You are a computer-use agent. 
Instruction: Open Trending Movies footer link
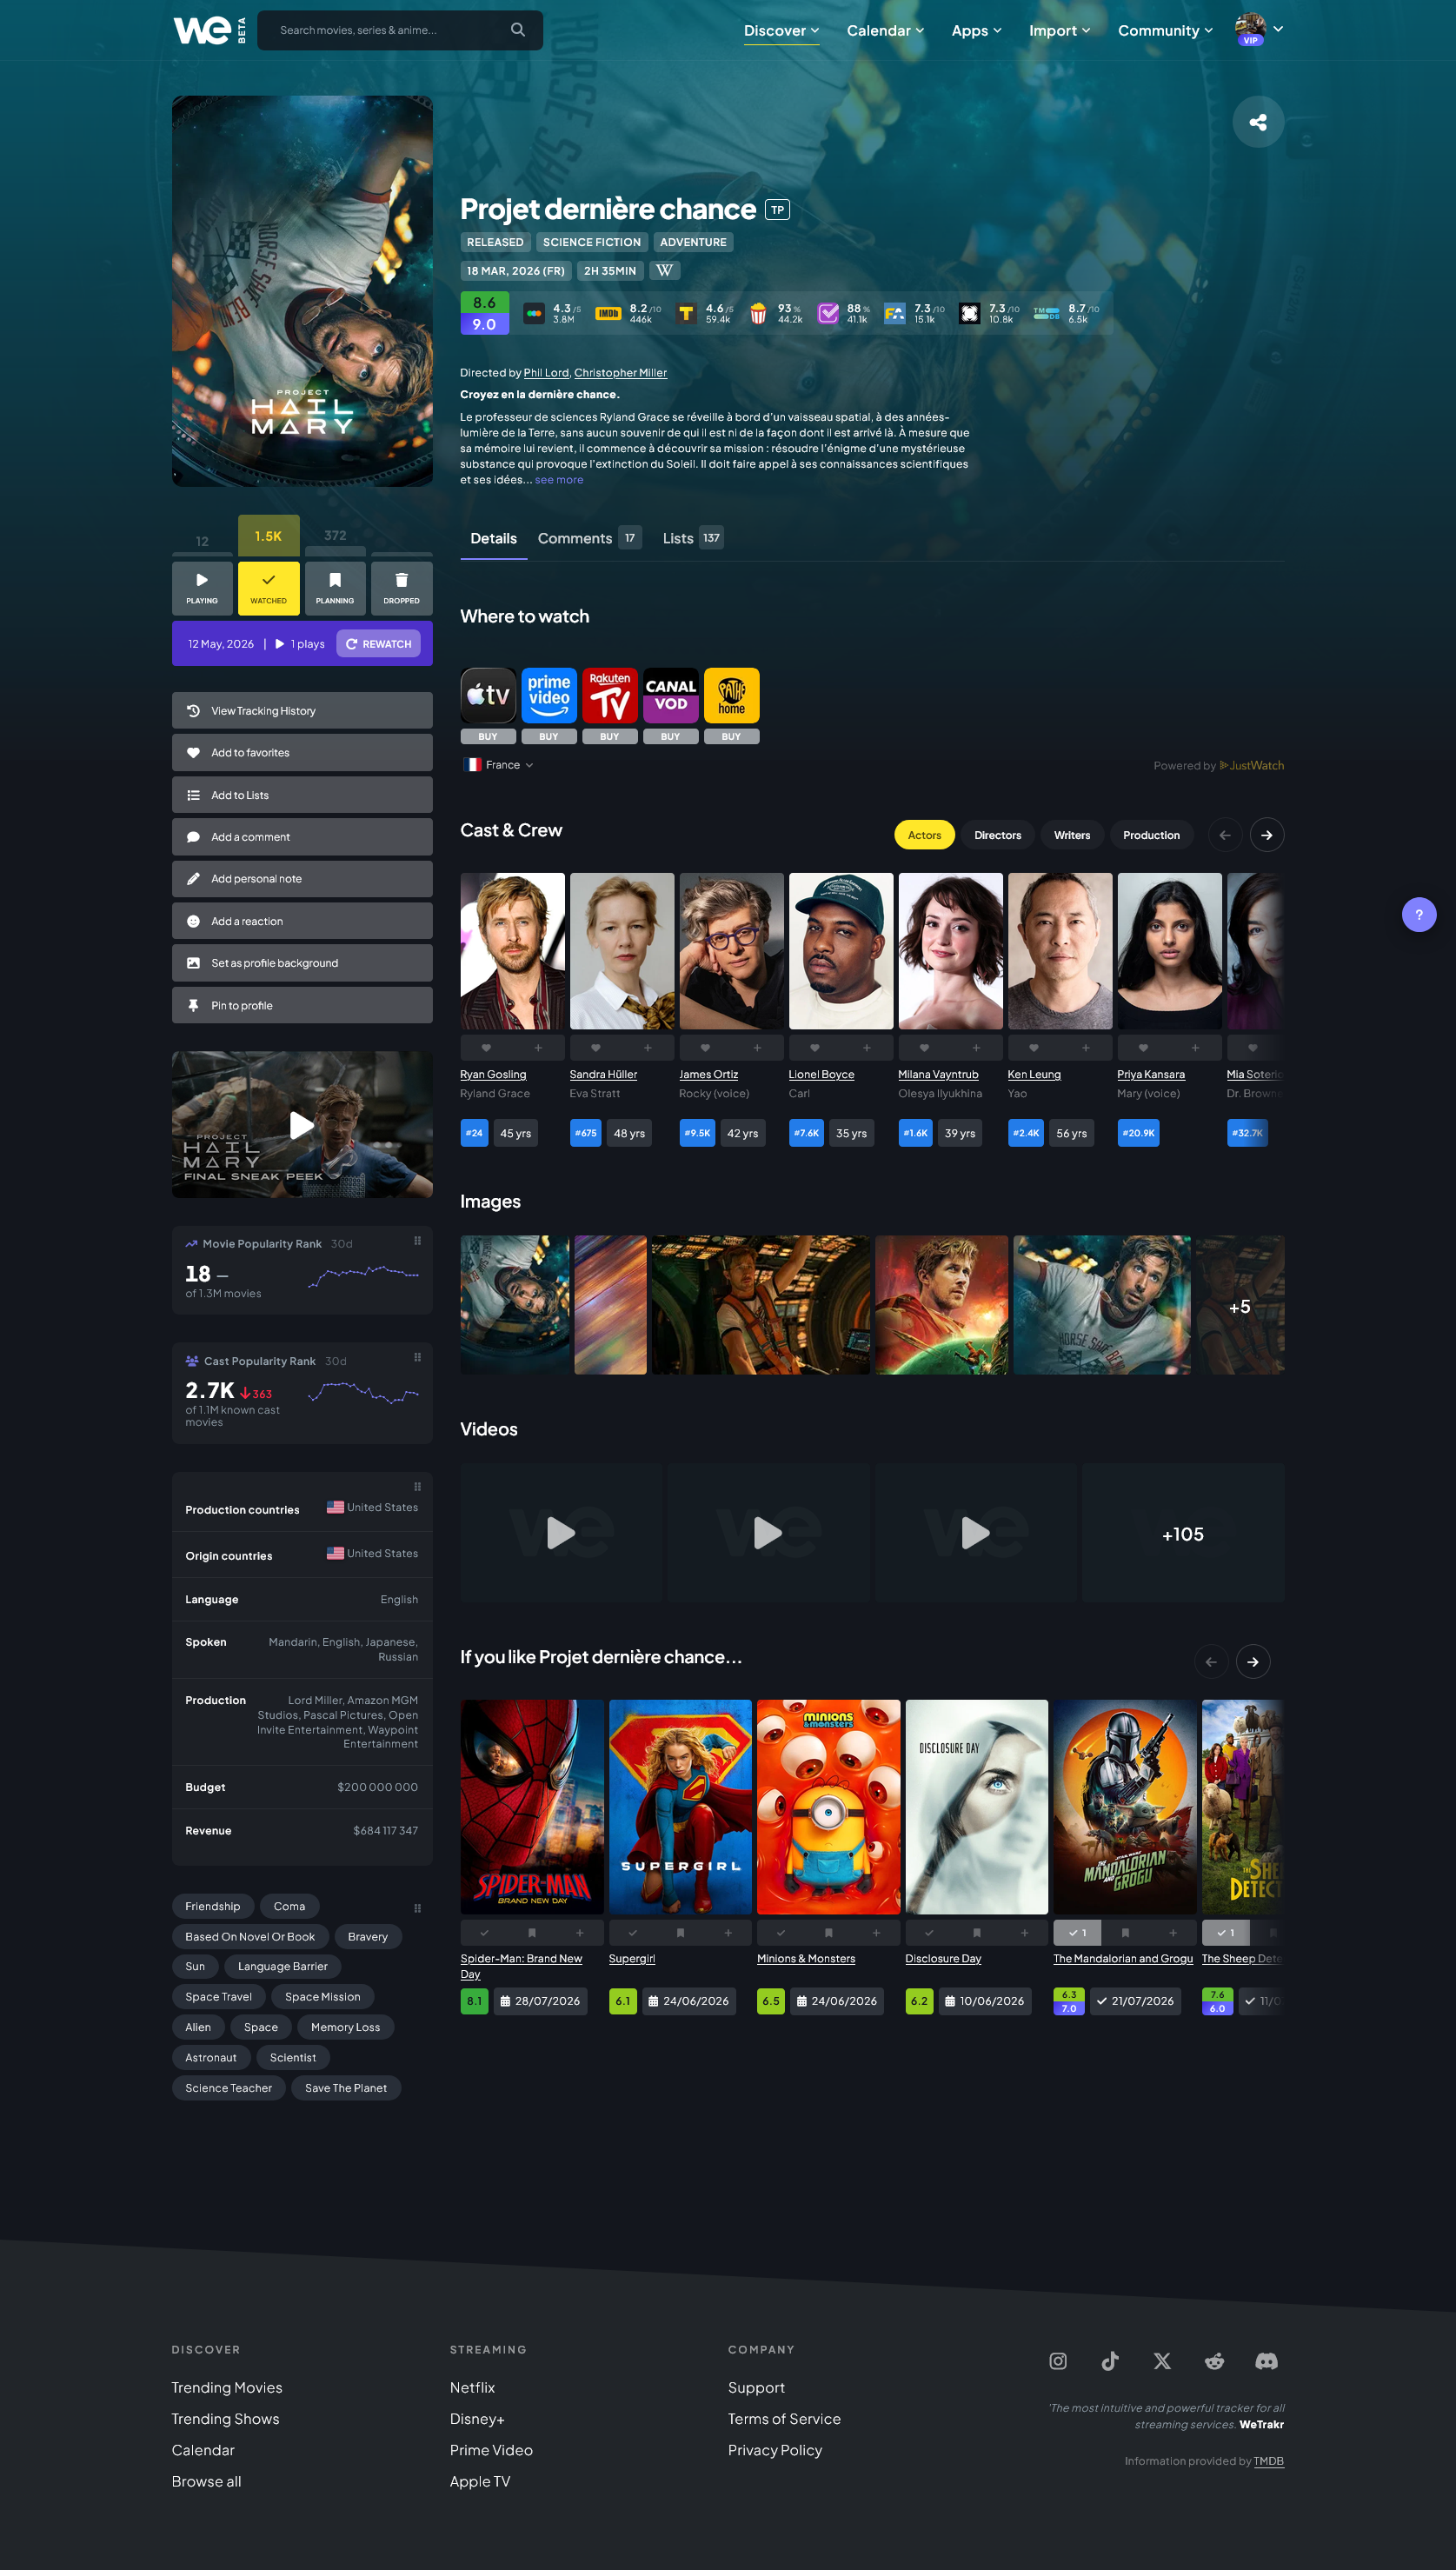point(227,2388)
